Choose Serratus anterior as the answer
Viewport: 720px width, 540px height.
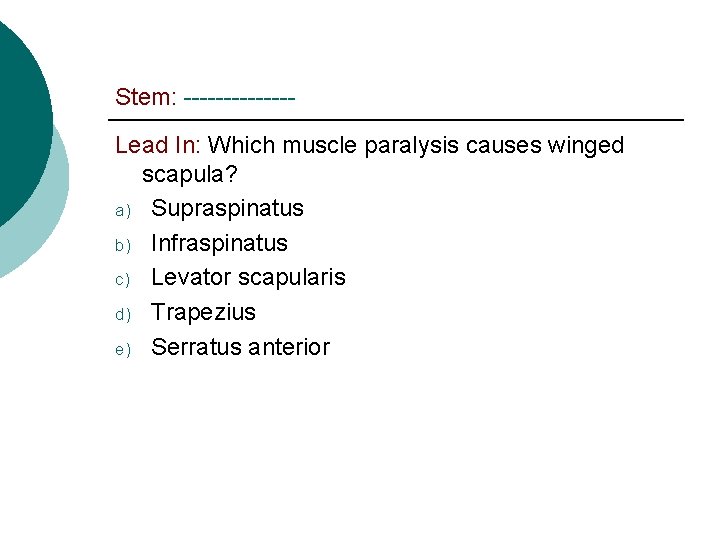click(240, 347)
